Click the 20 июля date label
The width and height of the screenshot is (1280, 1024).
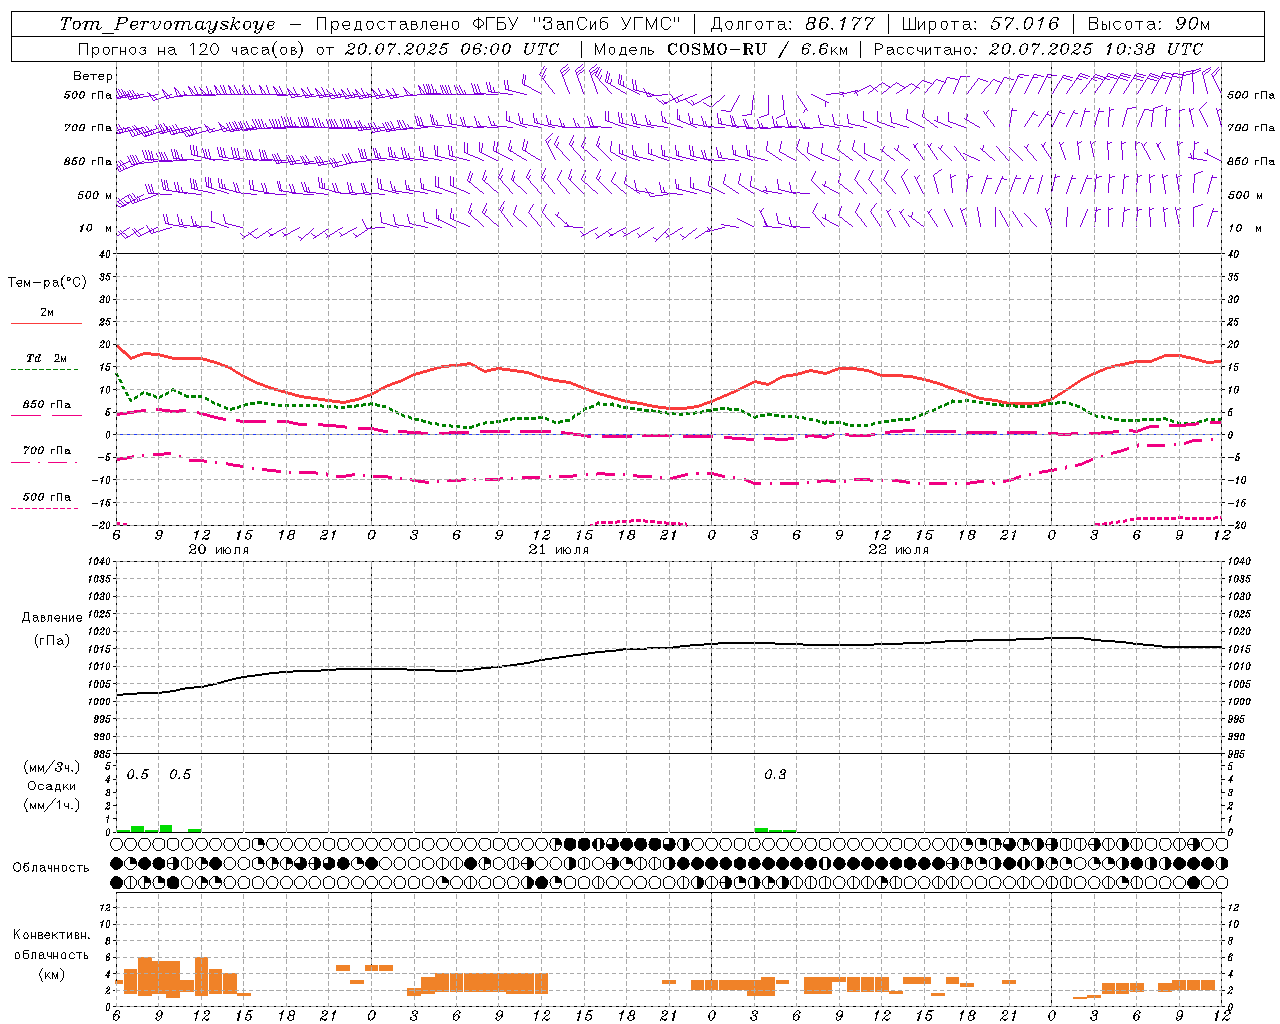point(219,550)
